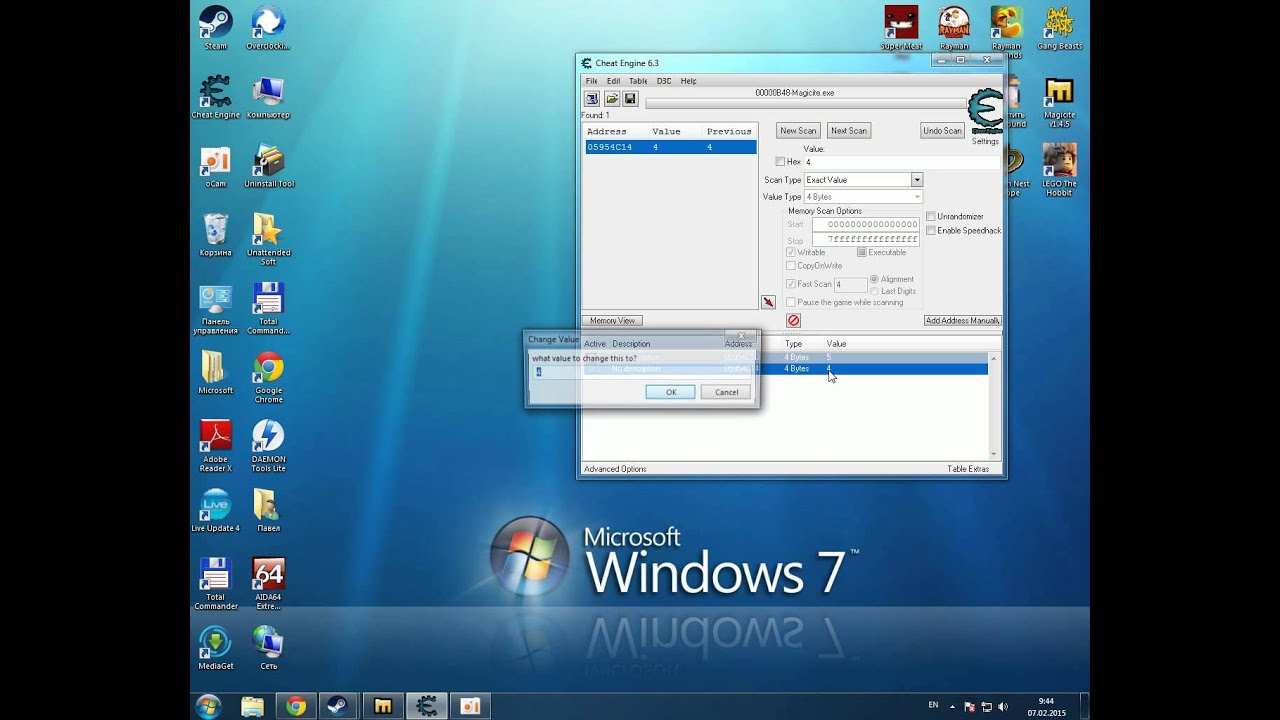Select the LEGO The Hobbit desktop shortcut
This screenshot has width=1280, height=720.
1059,170
